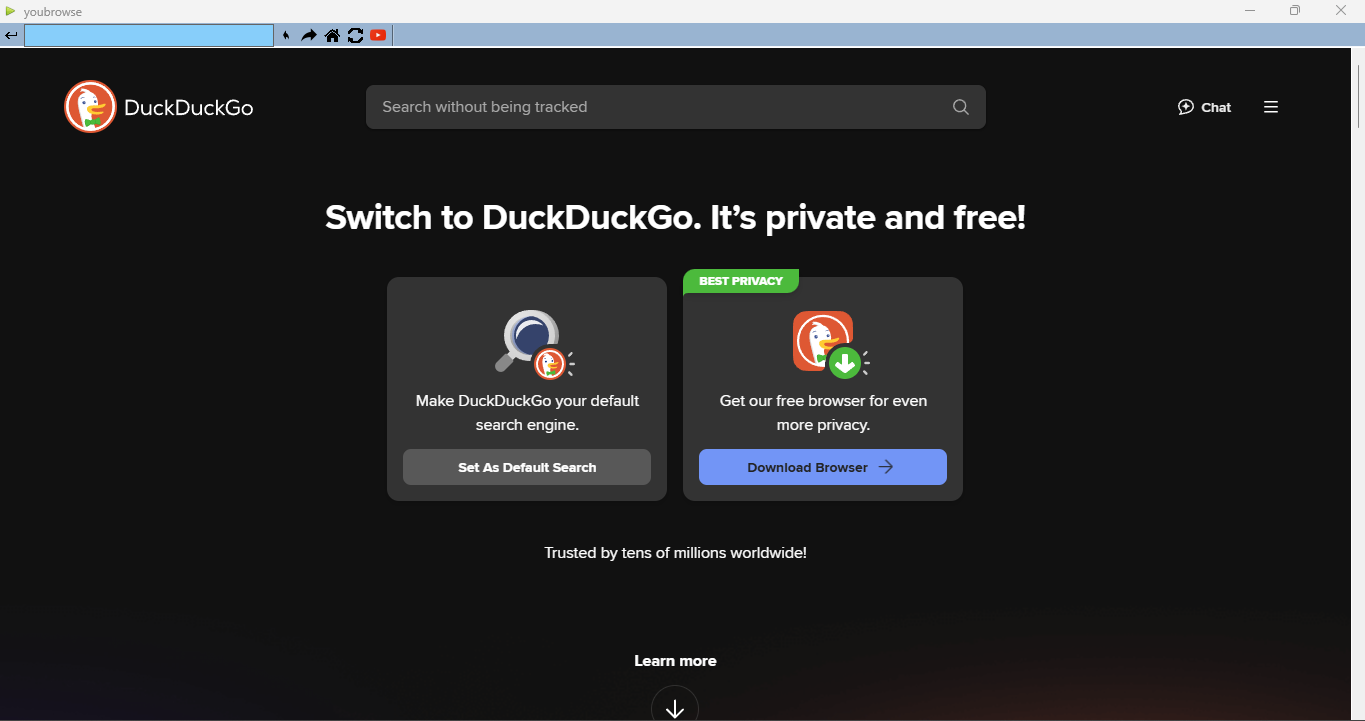1365x721 pixels.
Task: Open the YouTube toolbar icon
Action: tap(378, 36)
